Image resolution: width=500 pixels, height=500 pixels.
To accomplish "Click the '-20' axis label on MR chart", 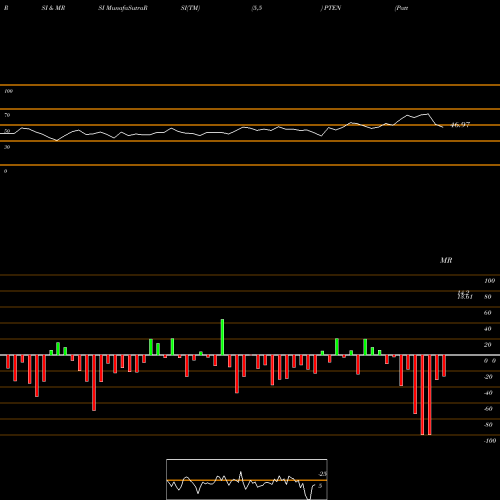I will pyautogui.click(x=488, y=377).
